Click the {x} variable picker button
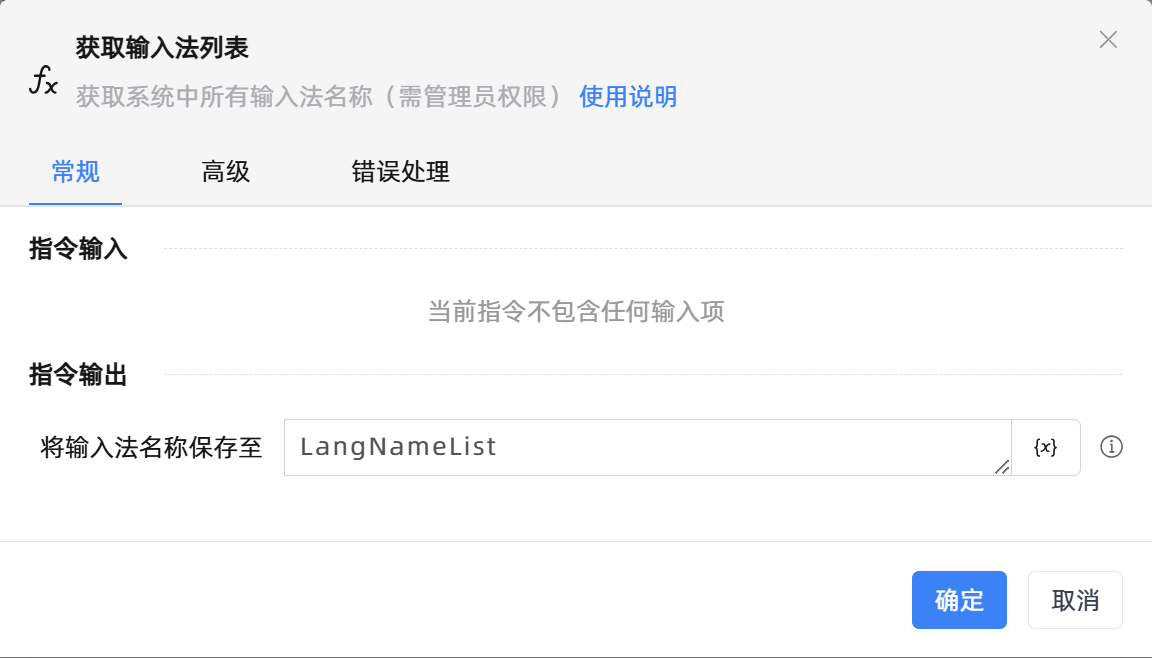The height and width of the screenshot is (658, 1152). tap(1045, 447)
